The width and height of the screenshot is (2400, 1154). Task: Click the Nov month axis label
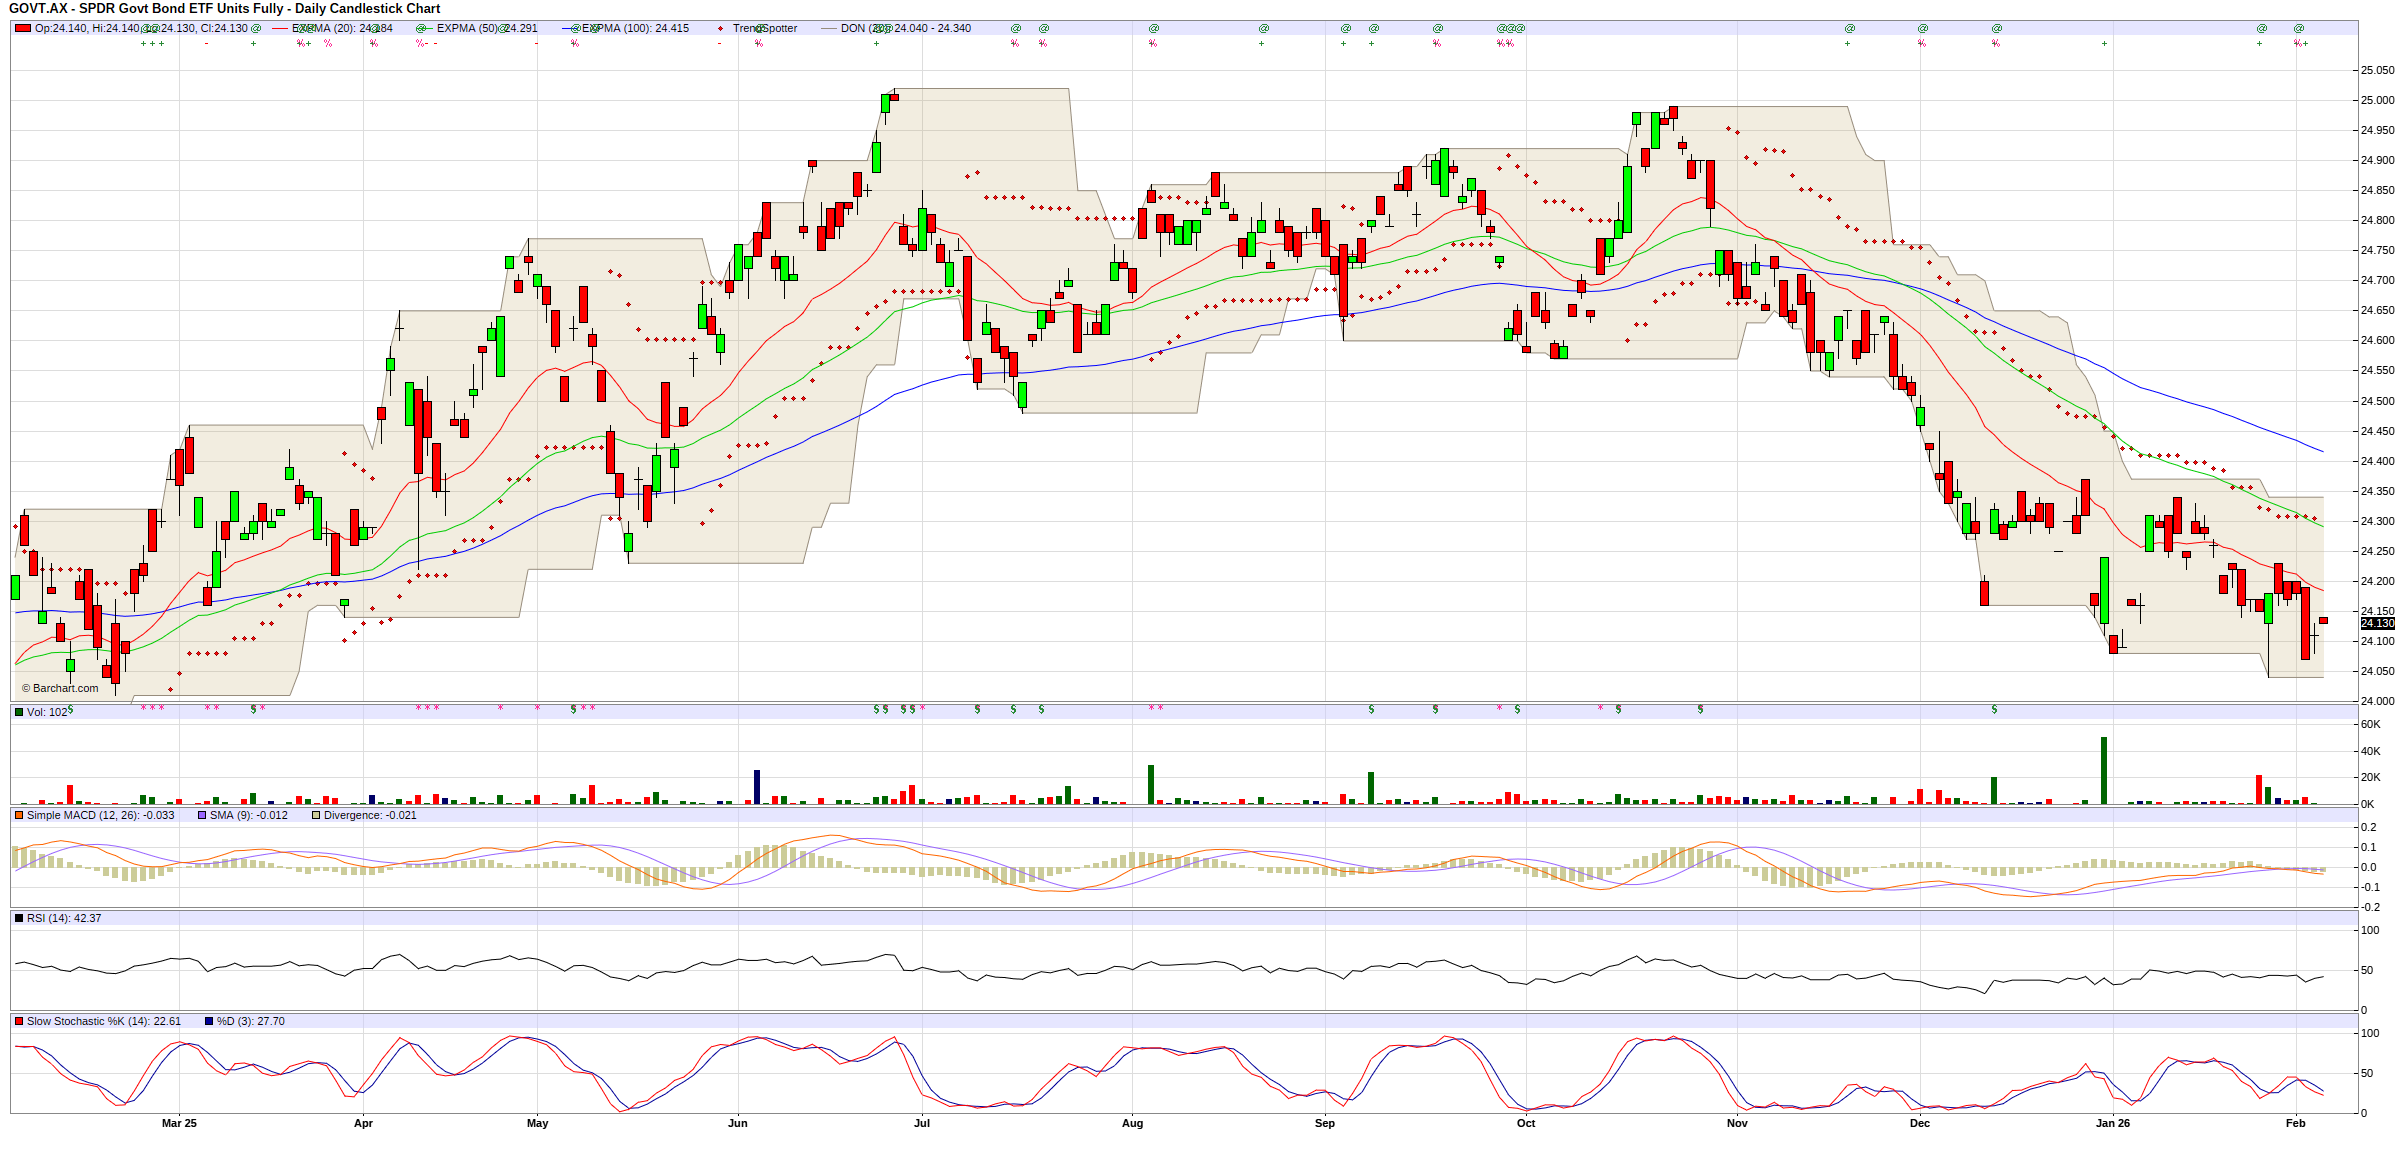coord(1737,1123)
